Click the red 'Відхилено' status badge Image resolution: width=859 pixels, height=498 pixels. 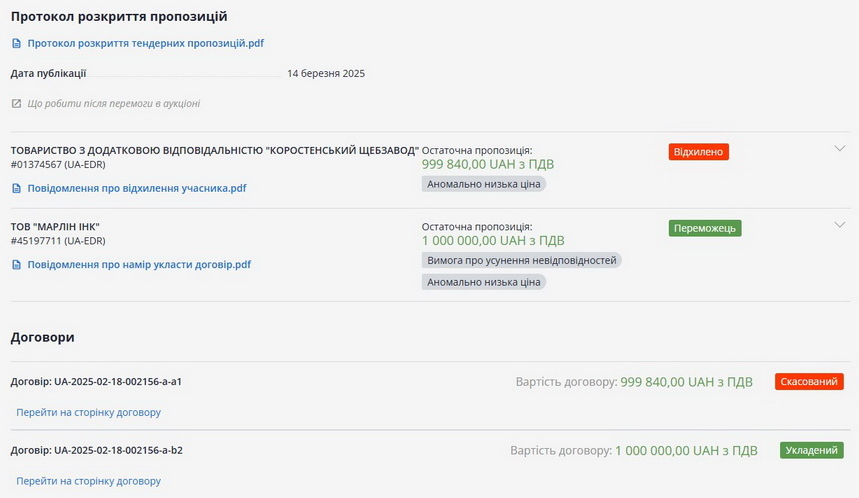click(698, 152)
